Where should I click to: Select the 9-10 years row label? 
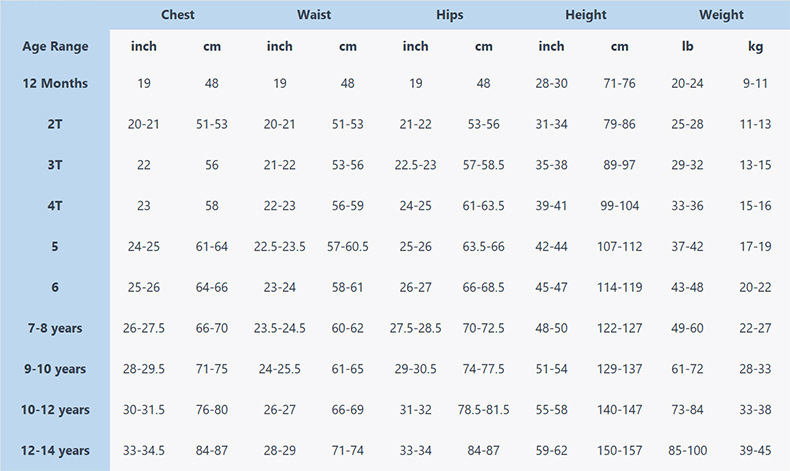(55, 369)
